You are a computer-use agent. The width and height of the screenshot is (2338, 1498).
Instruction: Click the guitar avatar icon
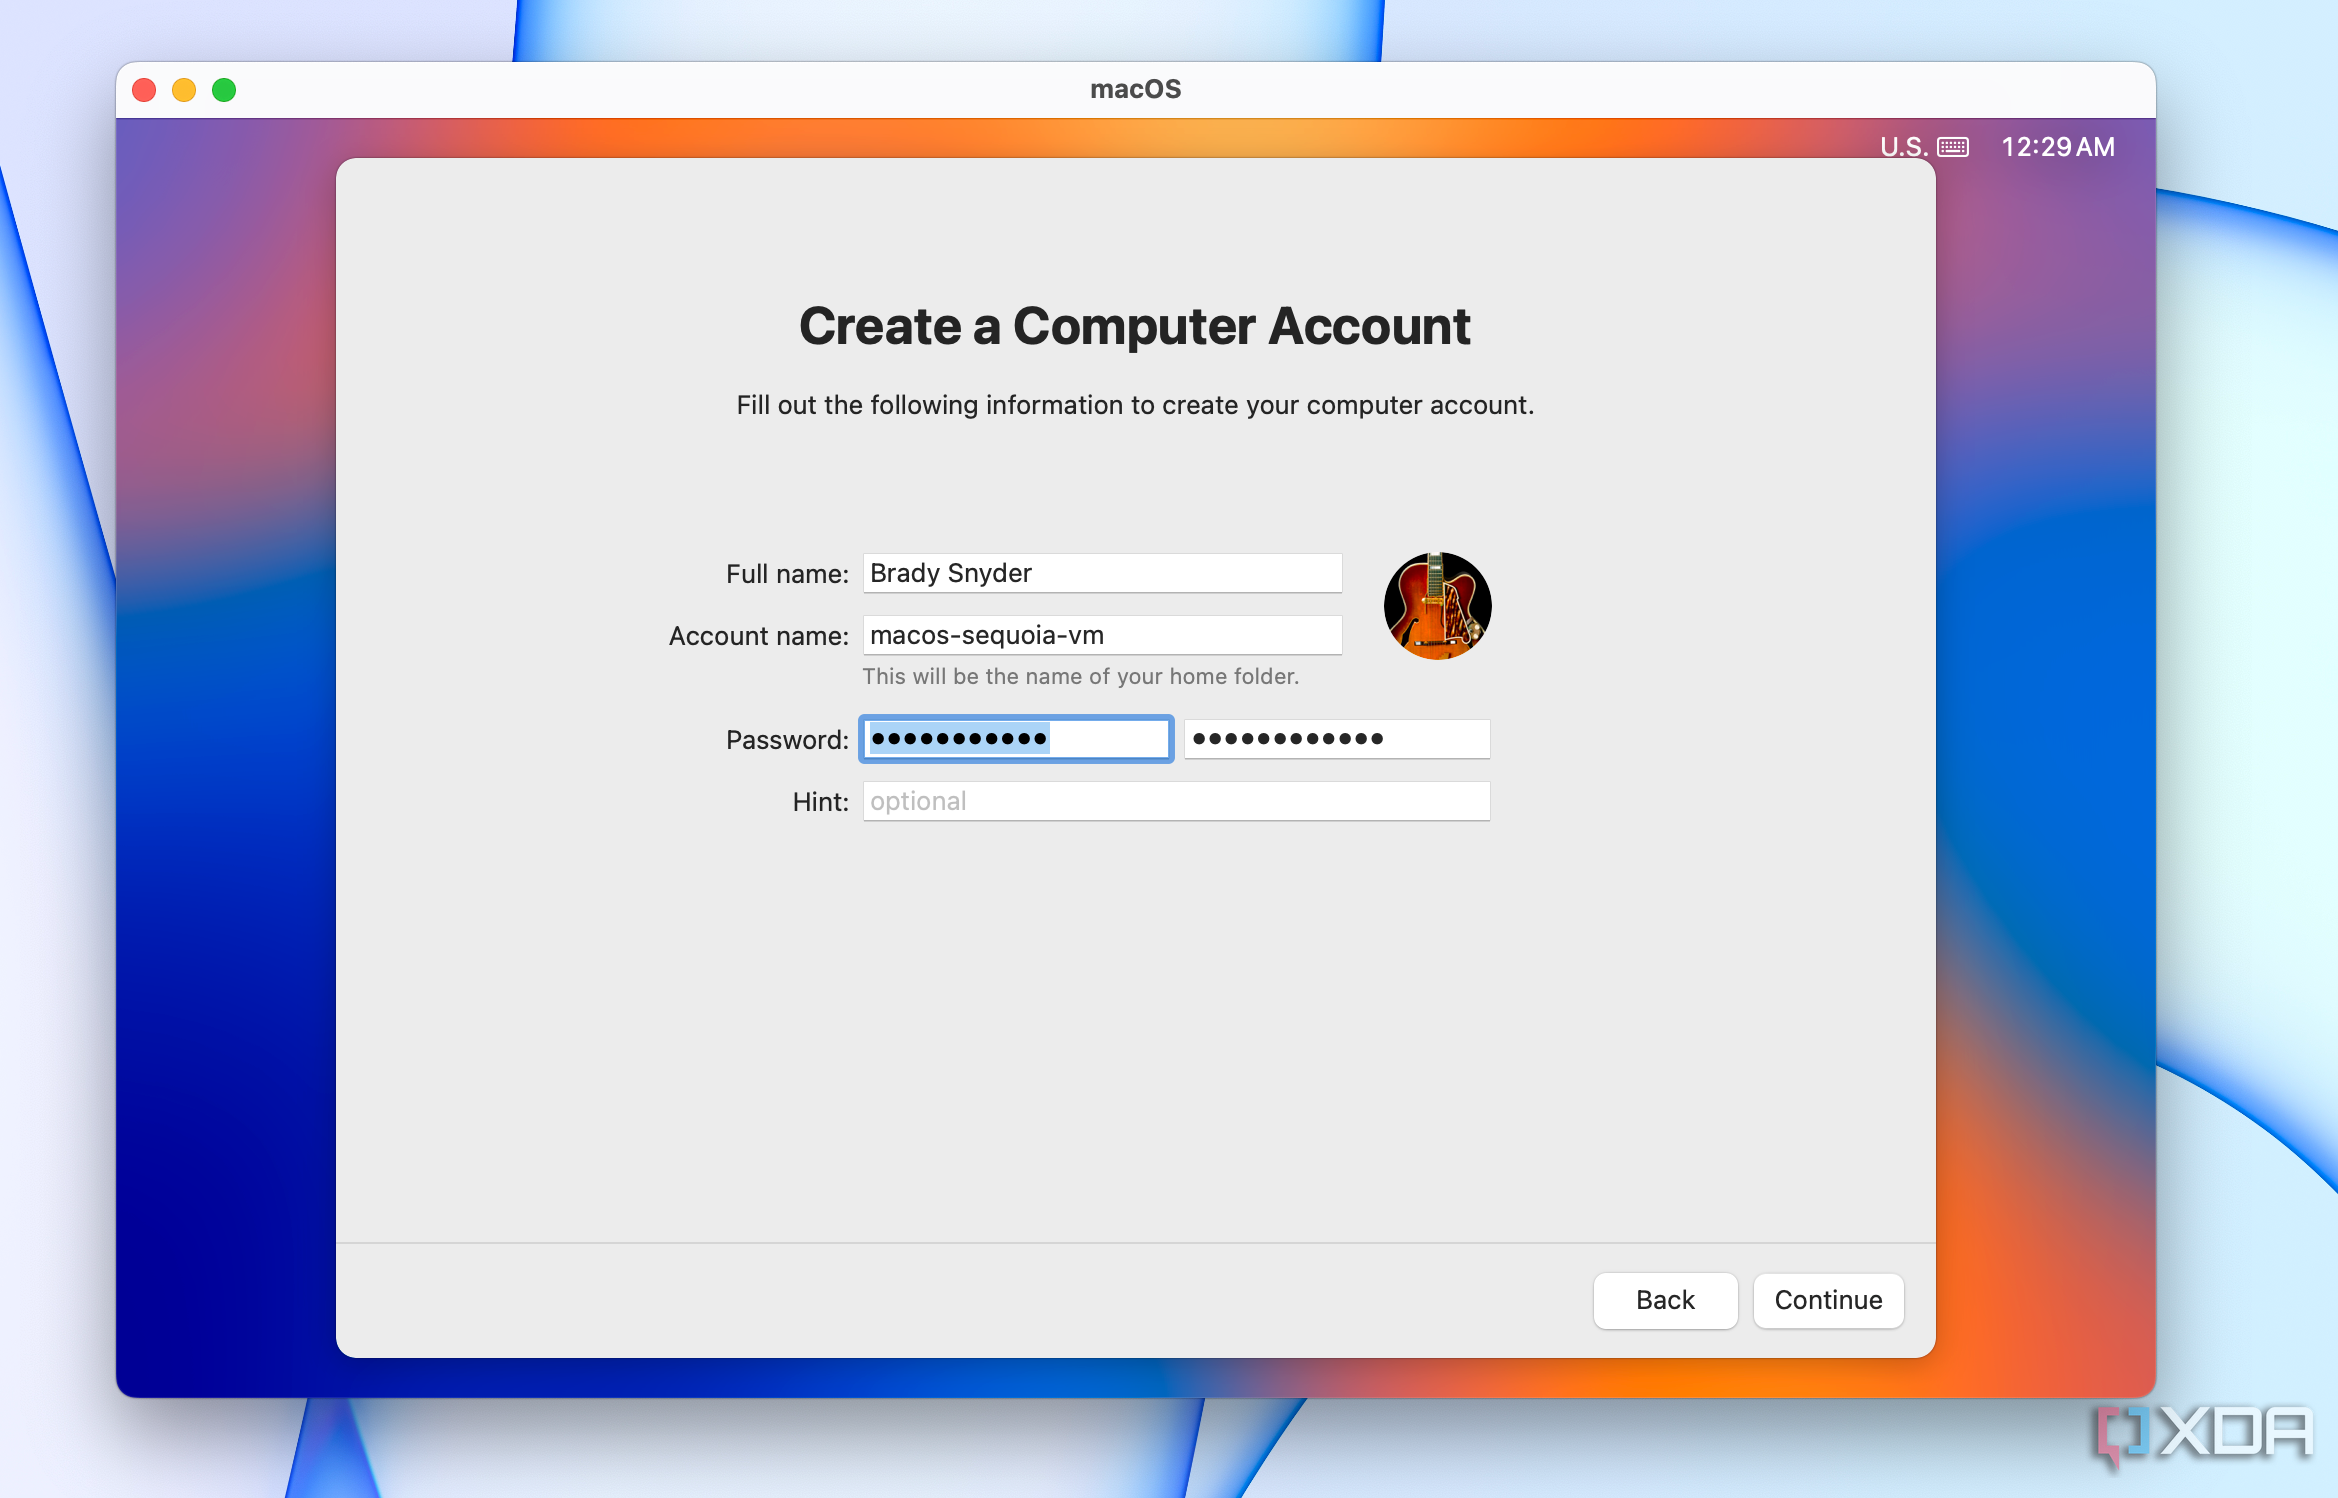coord(1438,607)
